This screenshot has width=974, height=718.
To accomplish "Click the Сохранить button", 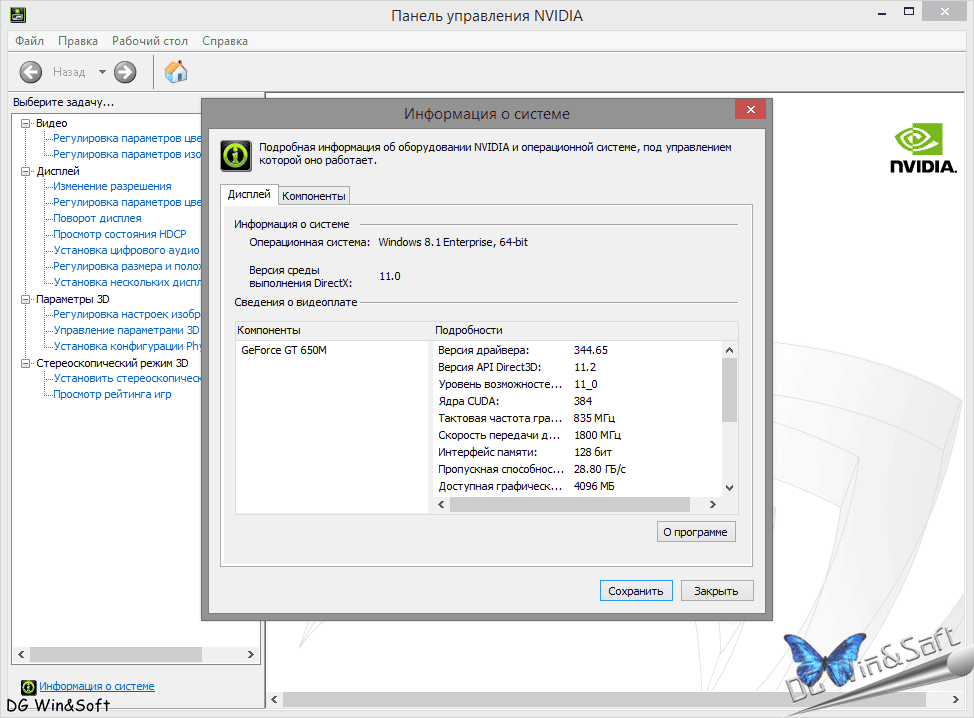I will [635, 591].
